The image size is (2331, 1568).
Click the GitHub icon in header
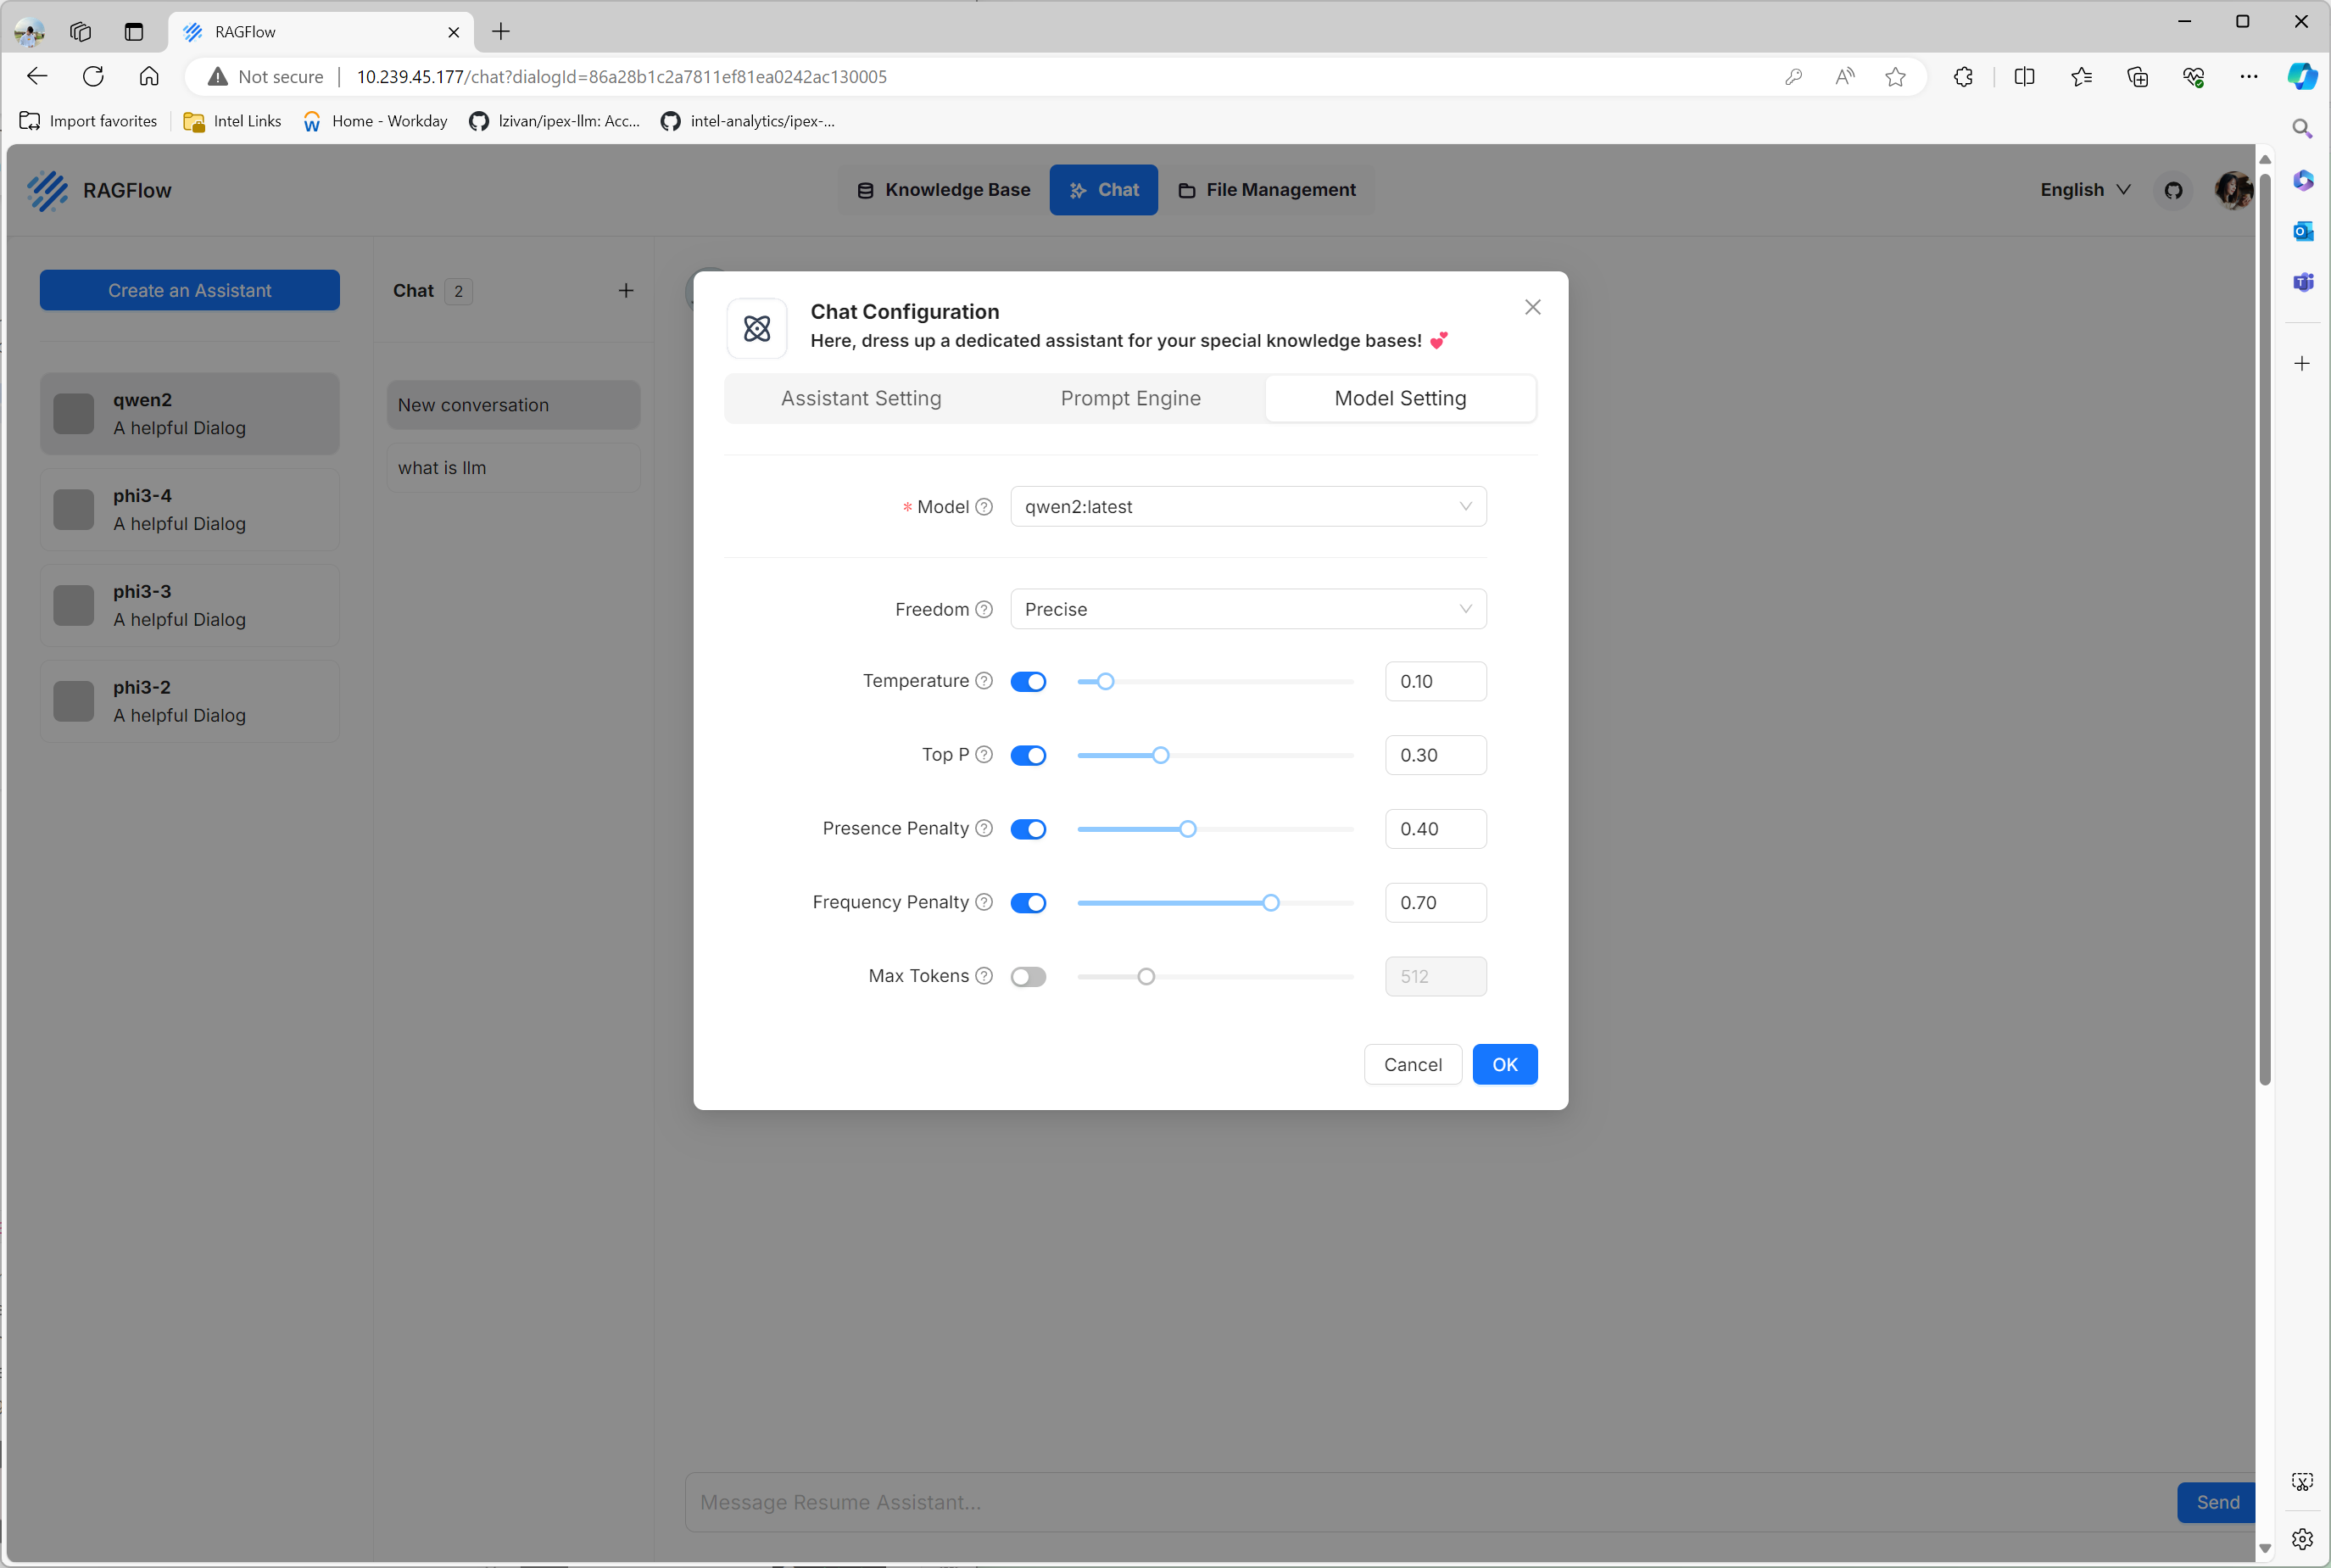tap(2173, 190)
